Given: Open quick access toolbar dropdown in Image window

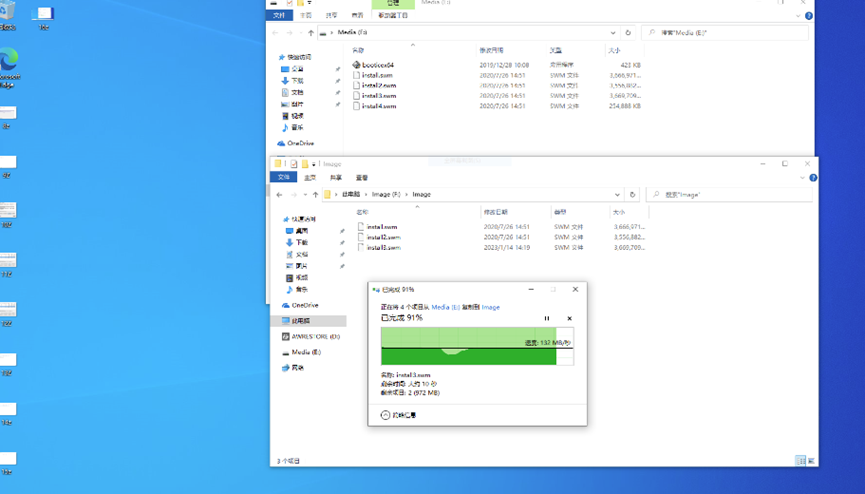Looking at the screenshot, I should 313,164.
